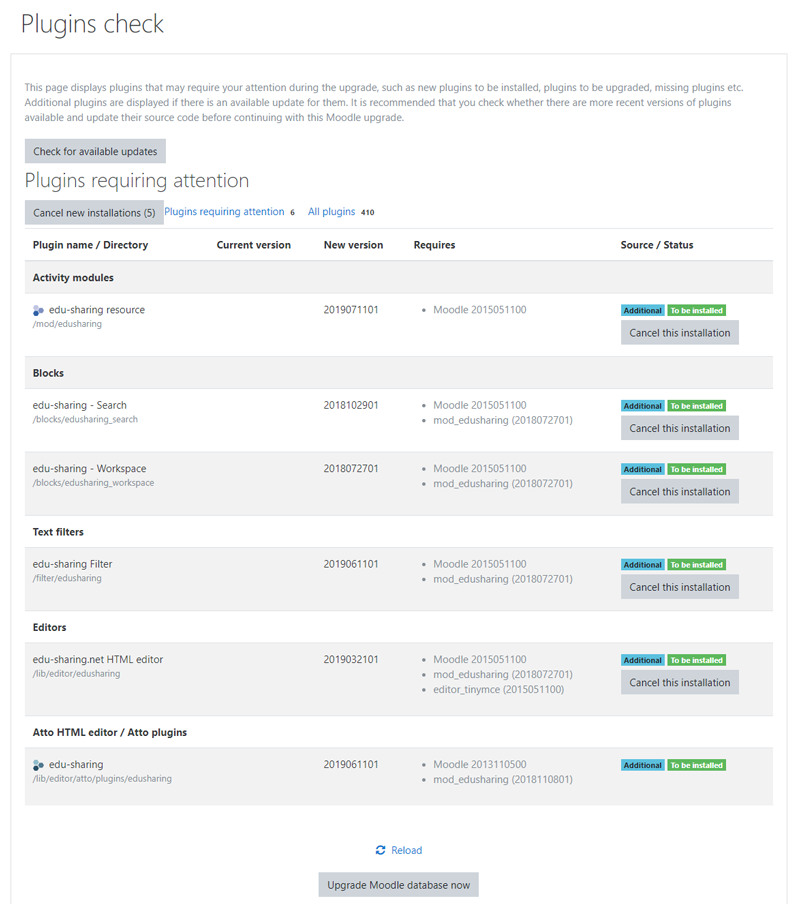Click the Plugin name / Directory column header
This screenshot has width=800, height=904.
tap(90, 245)
